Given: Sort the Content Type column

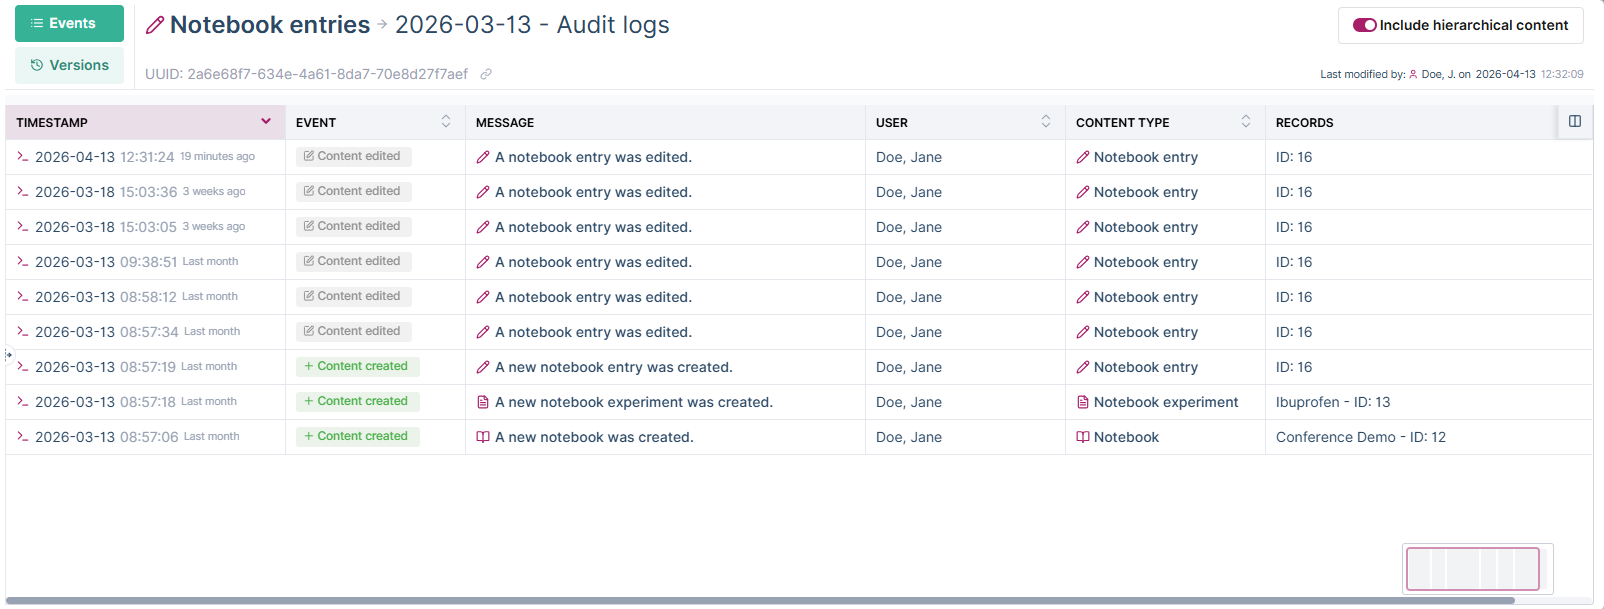Looking at the screenshot, I should coord(1246,122).
